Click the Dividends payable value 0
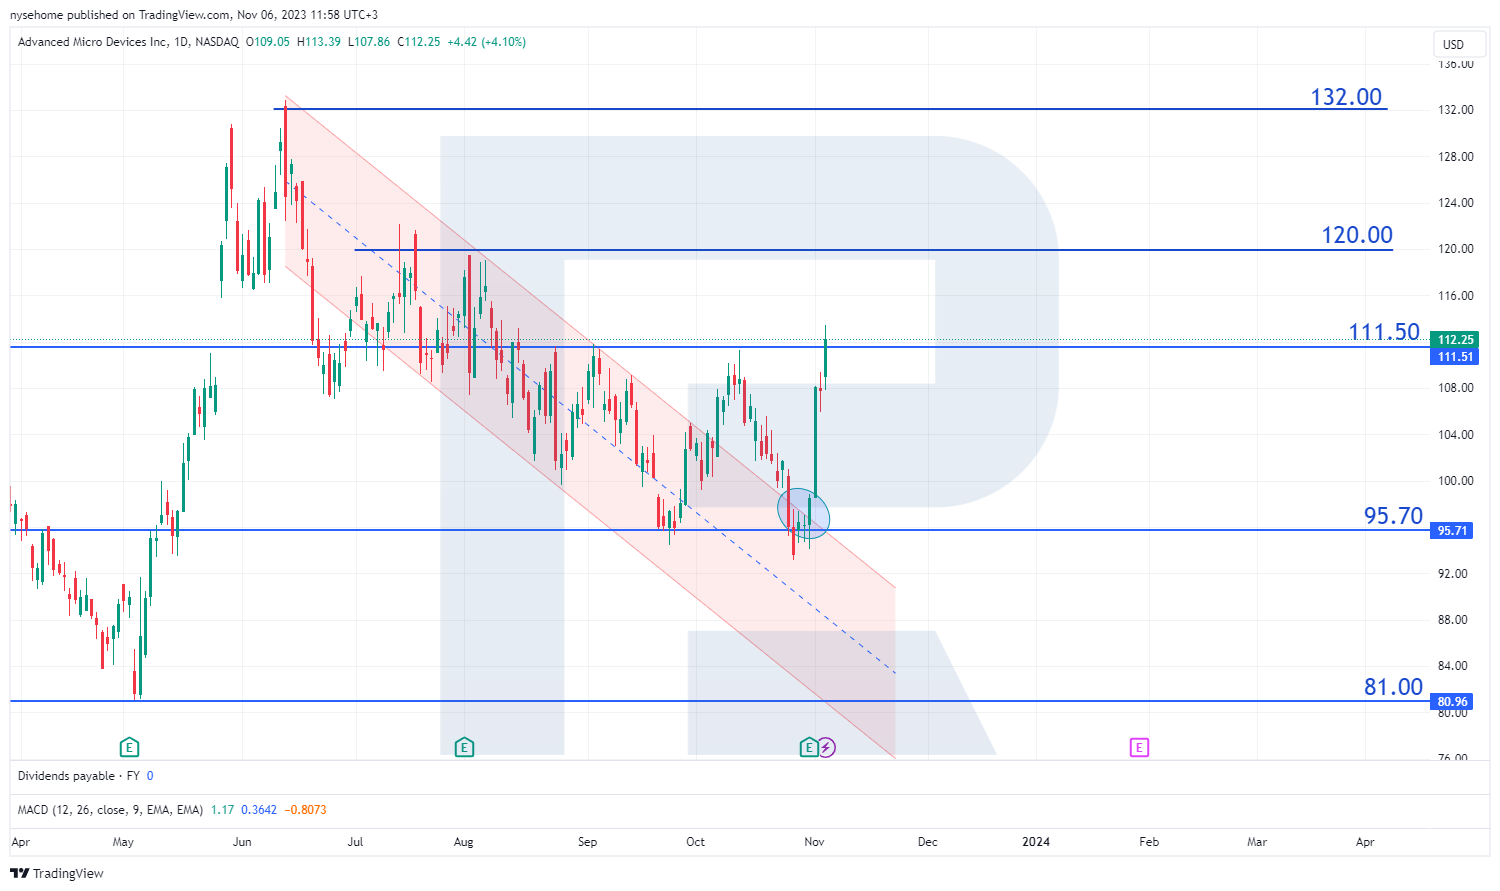Image resolution: width=1500 pixels, height=891 pixels. (150, 776)
